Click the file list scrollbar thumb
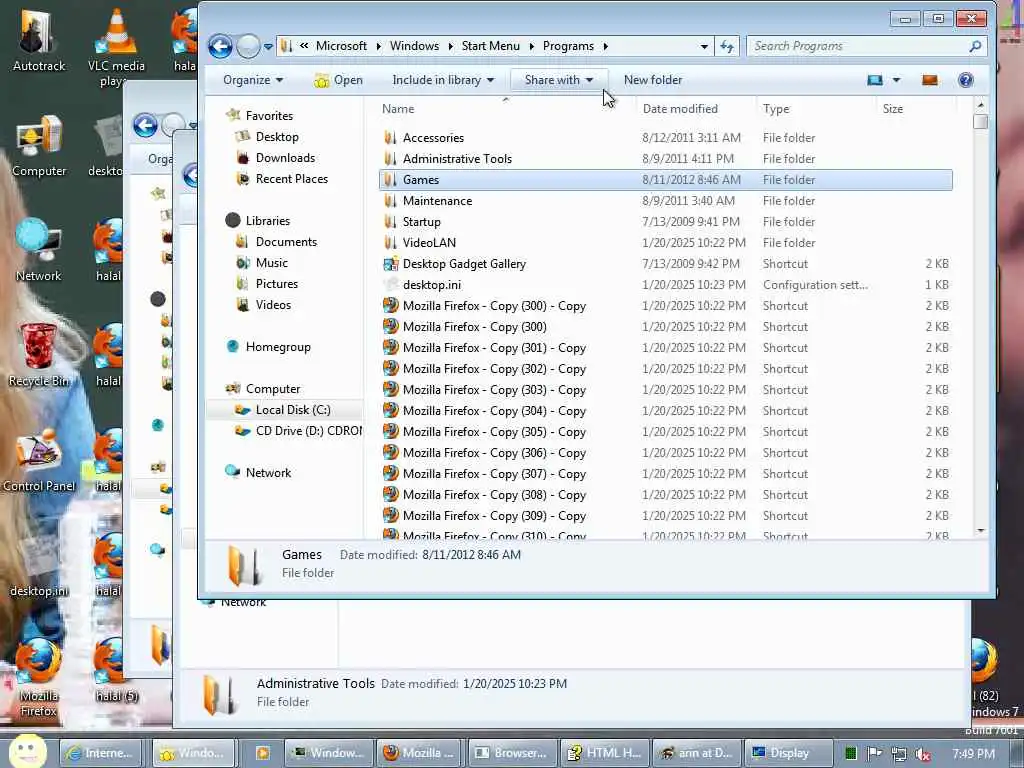The image size is (1024, 768). click(980, 122)
